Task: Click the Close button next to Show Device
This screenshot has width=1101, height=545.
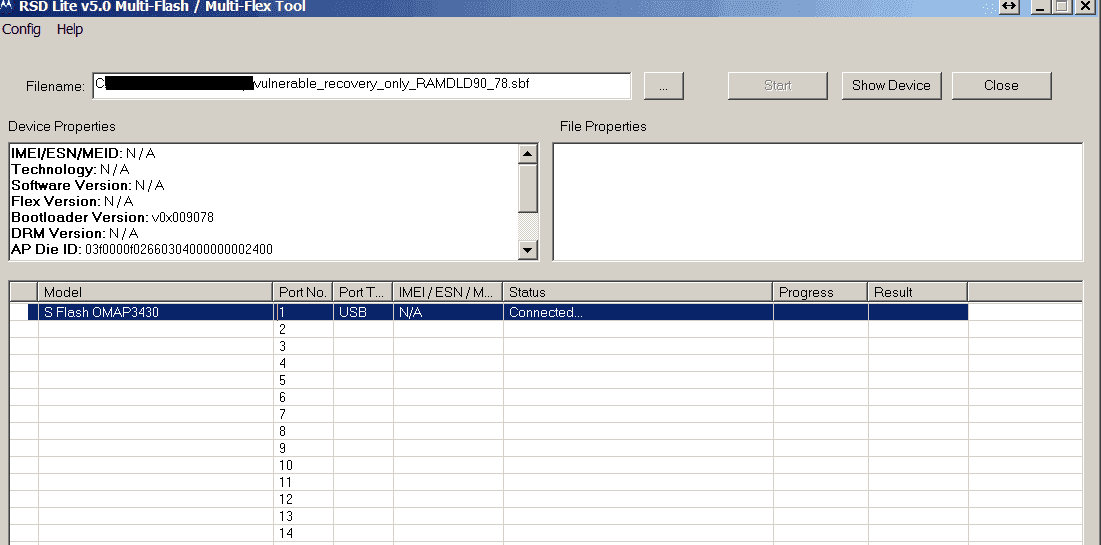Action: (x=1001, y=86)
